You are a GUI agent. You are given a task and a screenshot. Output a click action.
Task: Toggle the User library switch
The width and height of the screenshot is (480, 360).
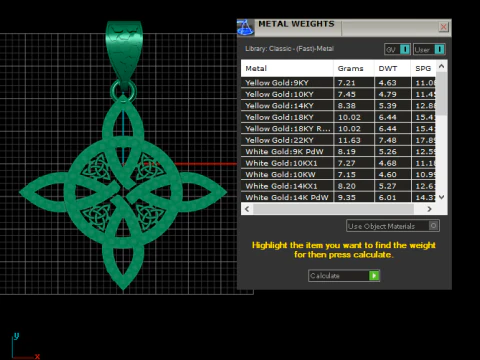[429, 50]
